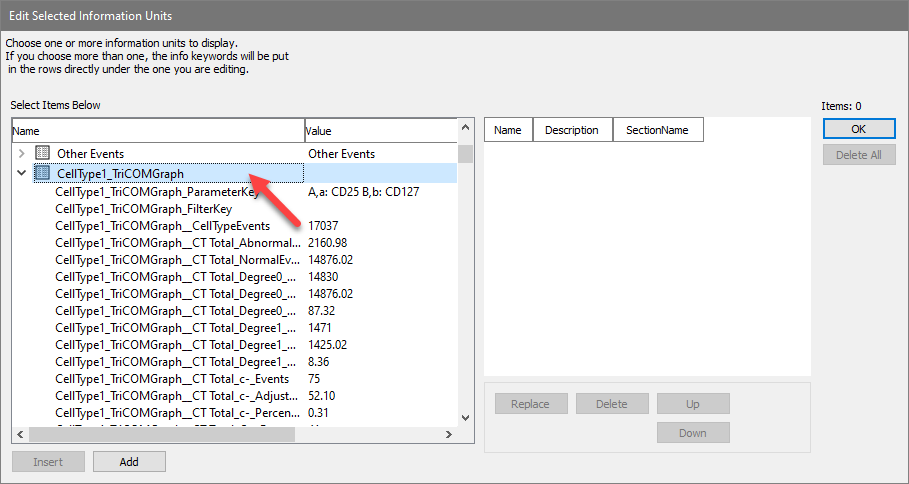Screen dimensions: 909x484
Task: Select CellType1_TriCOMGraph_FilterKey row
Action: point(143,209)
